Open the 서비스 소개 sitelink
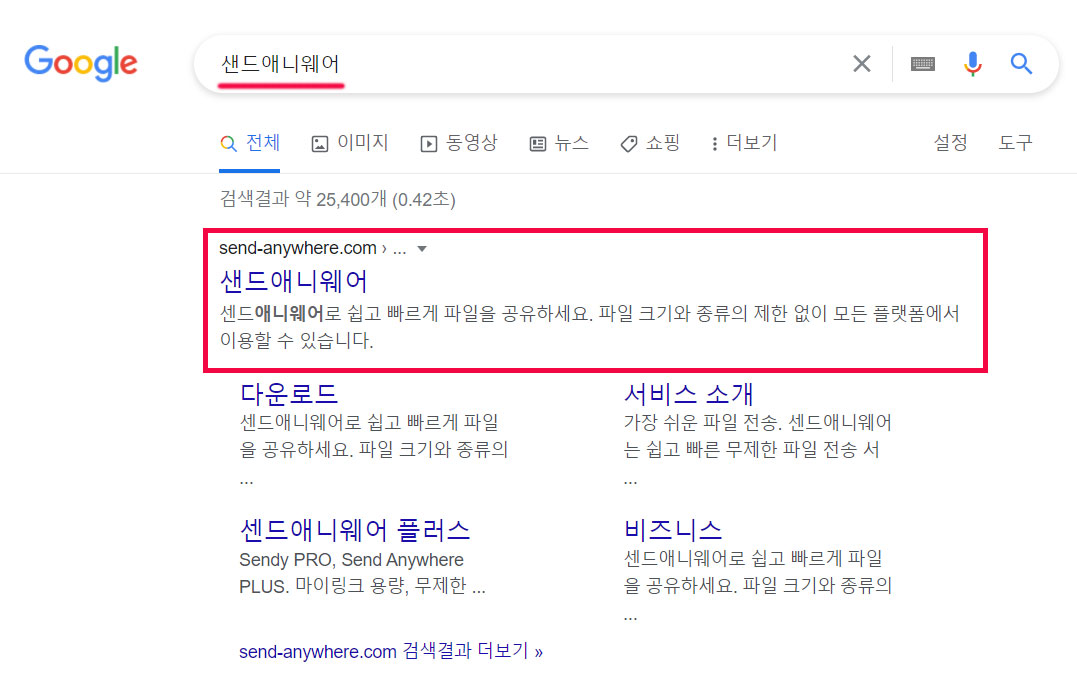1077x697 pixels. (688, 393)
